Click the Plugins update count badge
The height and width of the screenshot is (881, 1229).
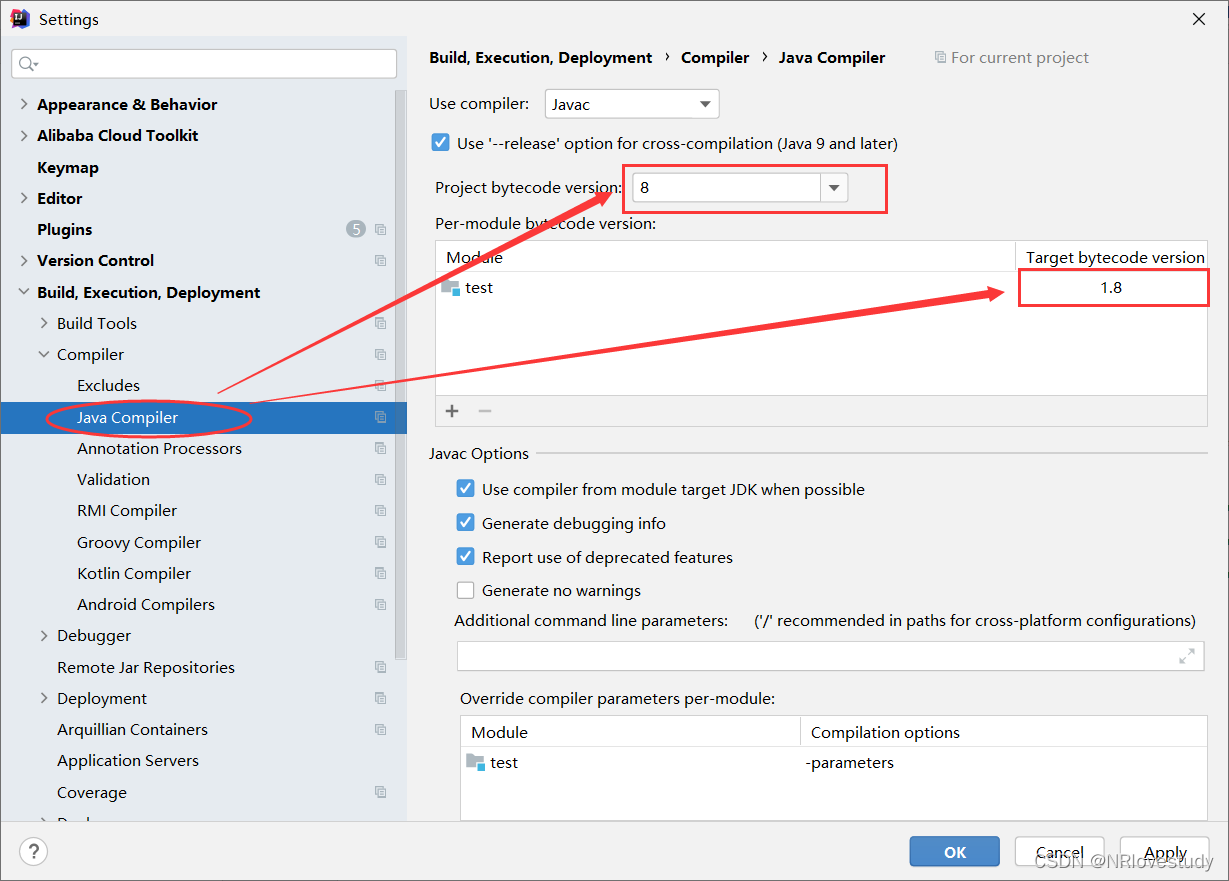(x=356, y=230)
